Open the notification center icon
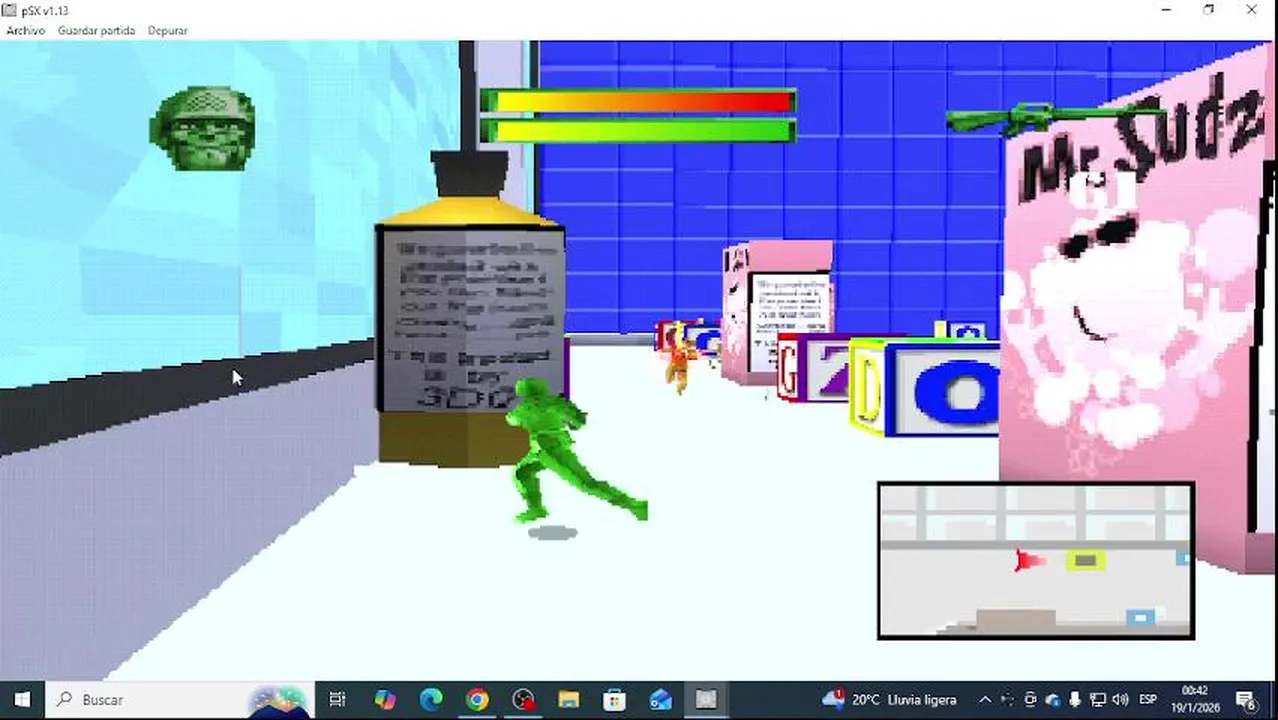 coord(1247,700)
